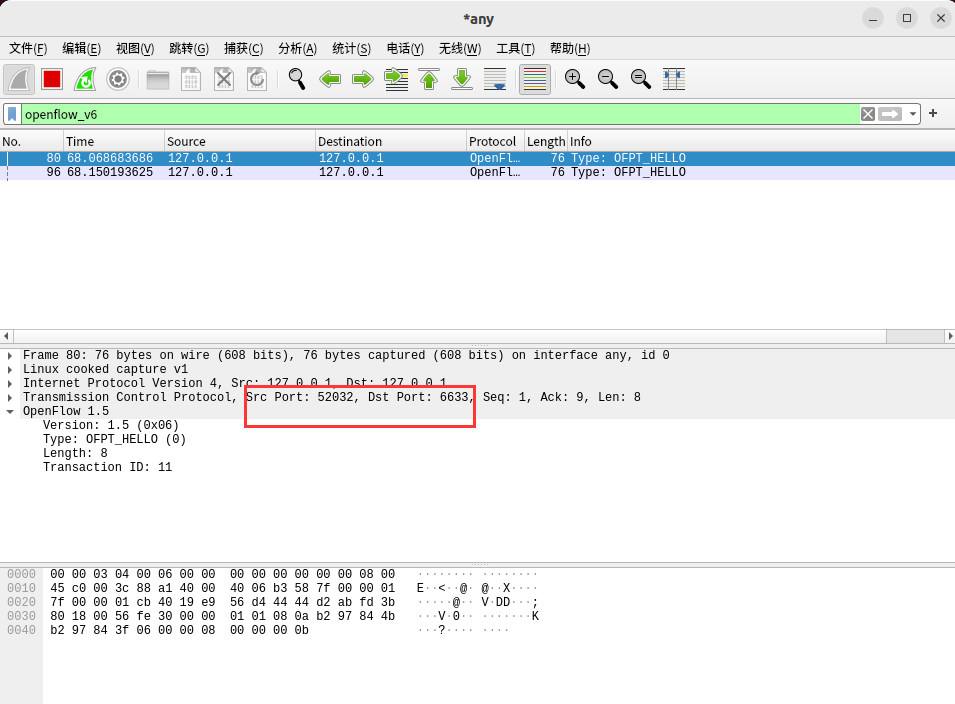Go to specified packet icon
Viewport: 955px width, 704px height.
396,79
